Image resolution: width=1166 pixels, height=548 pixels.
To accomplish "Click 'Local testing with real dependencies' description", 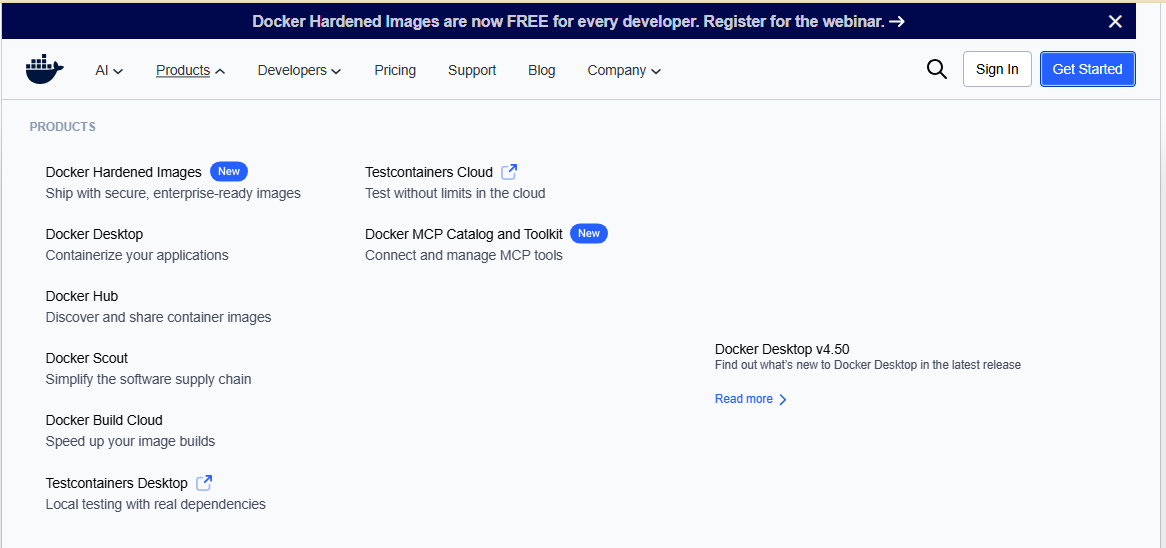I will [155, 504].
